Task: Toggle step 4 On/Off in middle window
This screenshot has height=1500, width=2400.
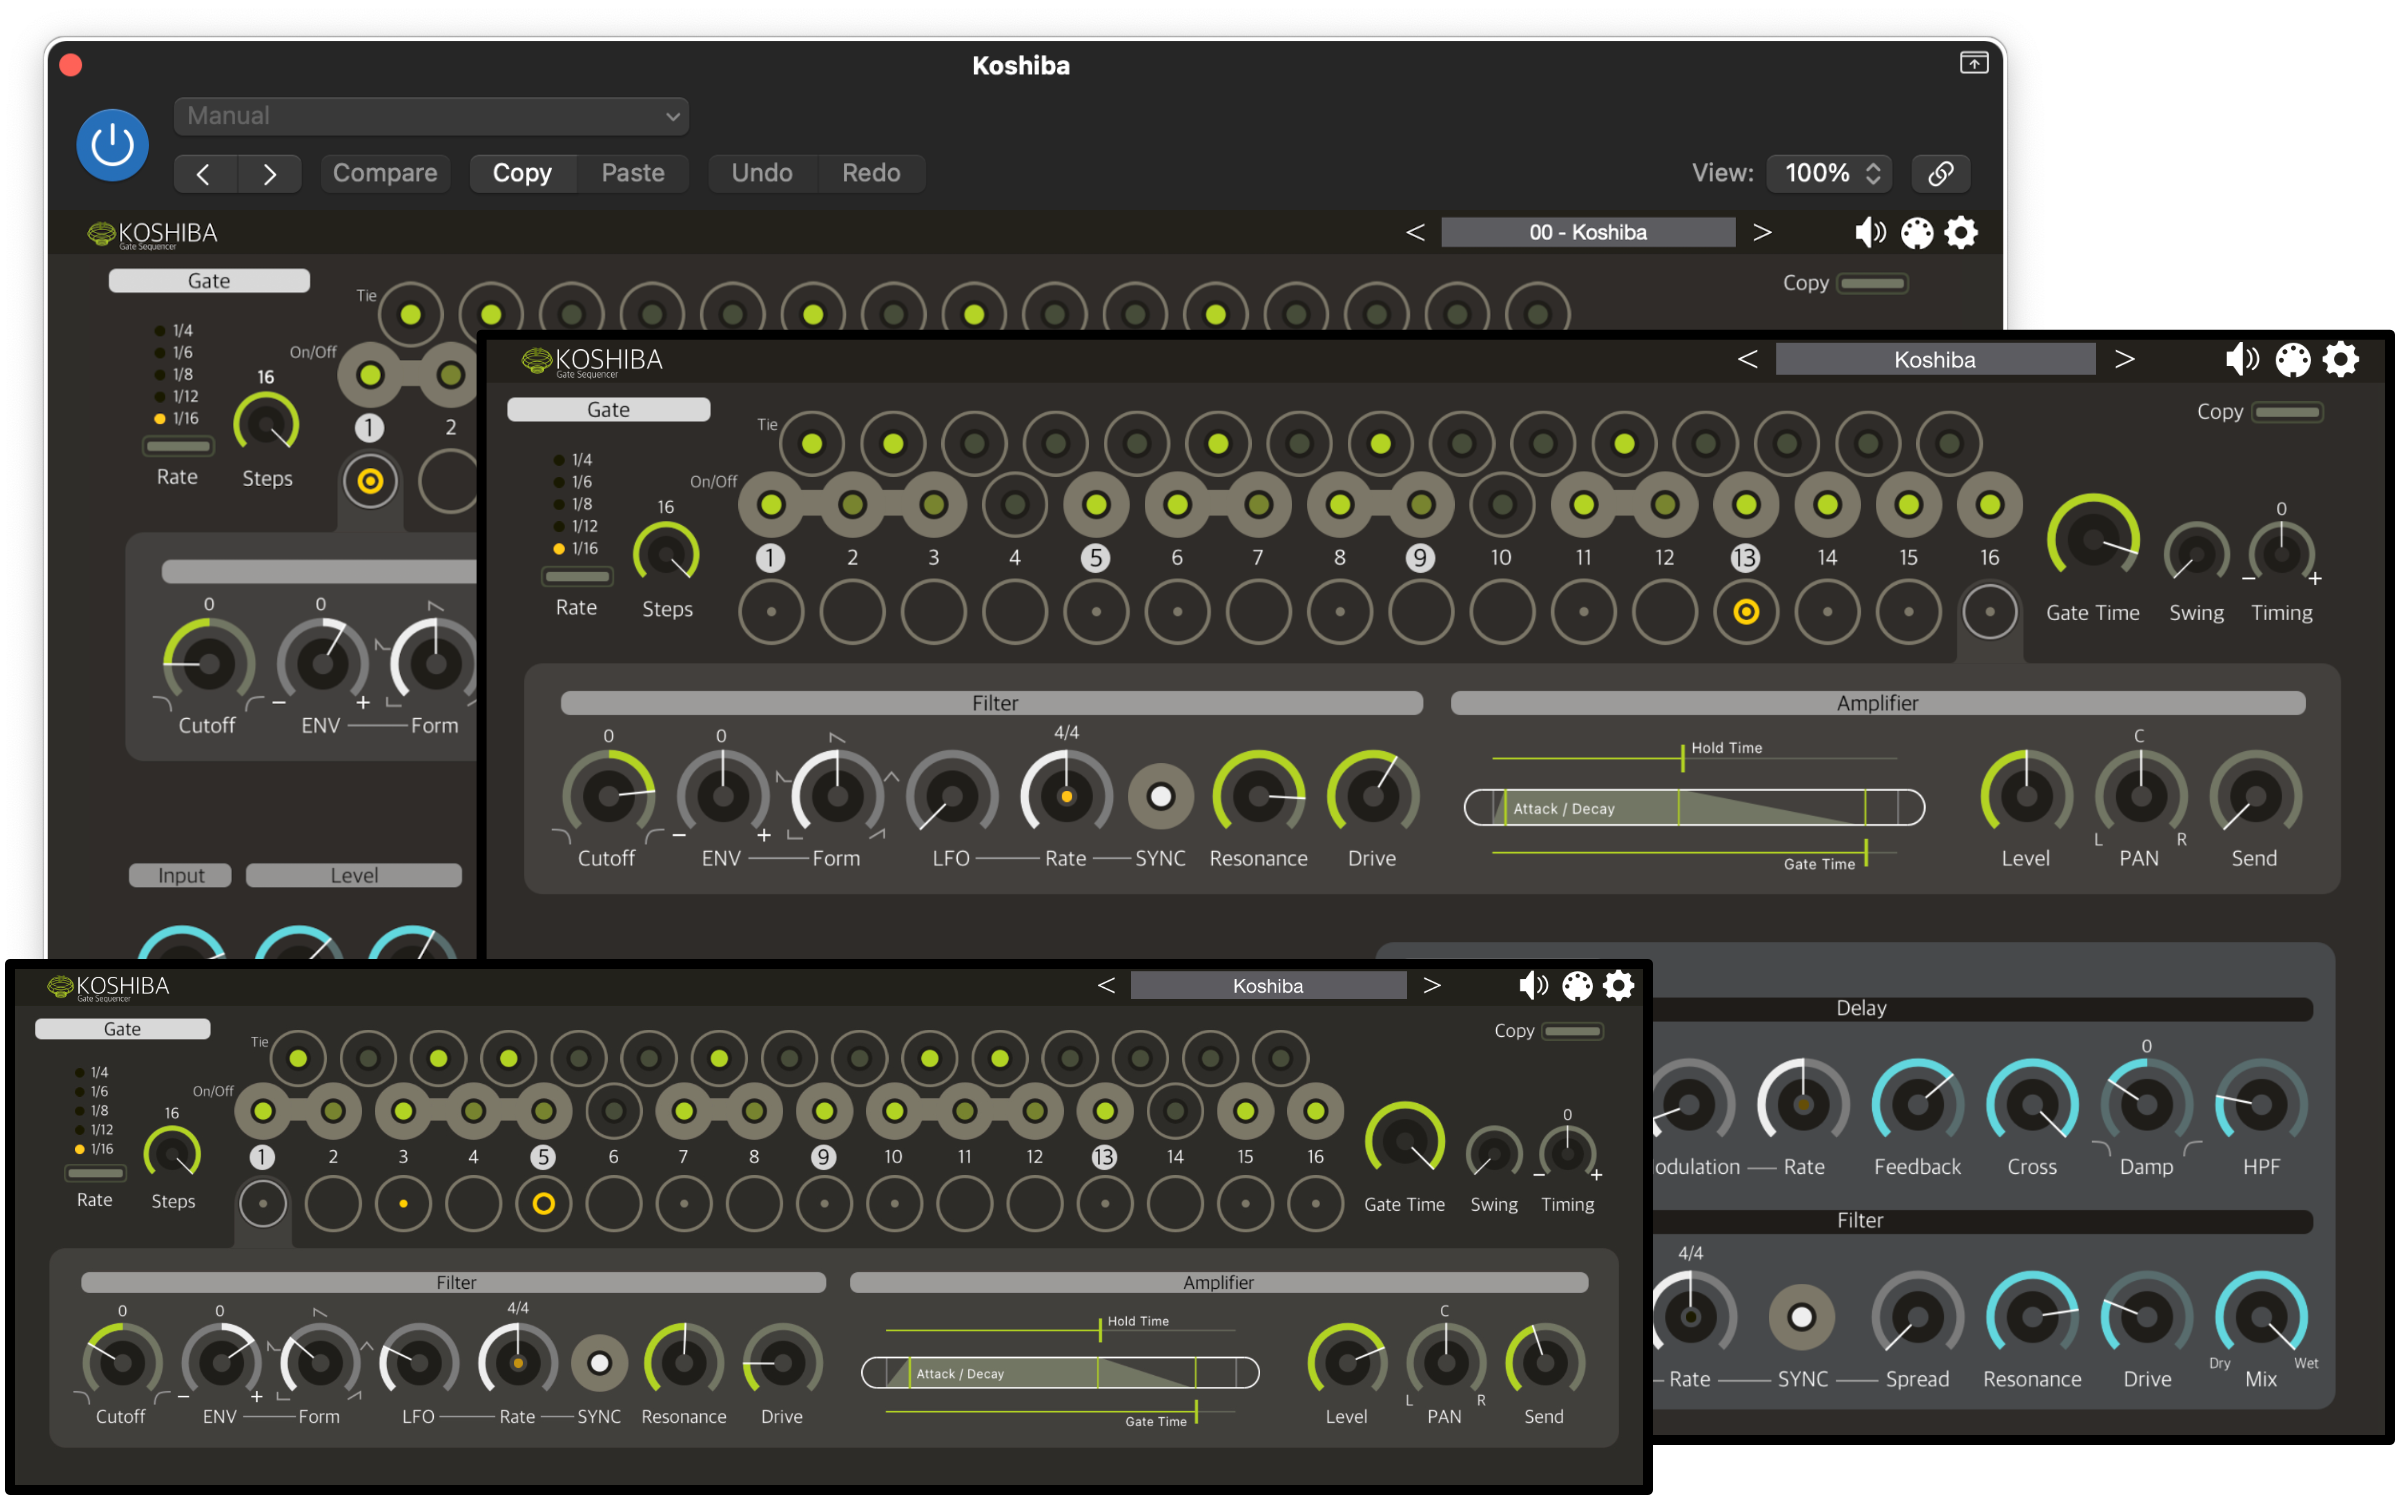Action: [1014, 505]
